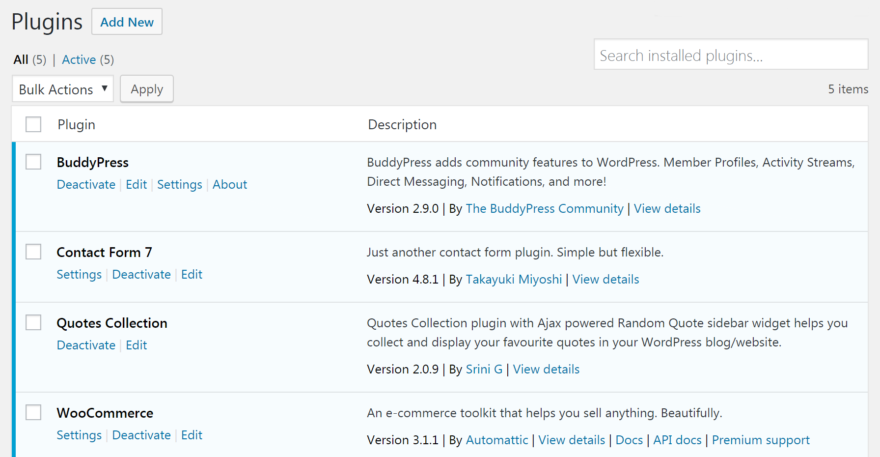The image size is (880, 457).
Task: Edit the Quotes Collection plugin
Action: pyautogui.click(x=136, y=346)
